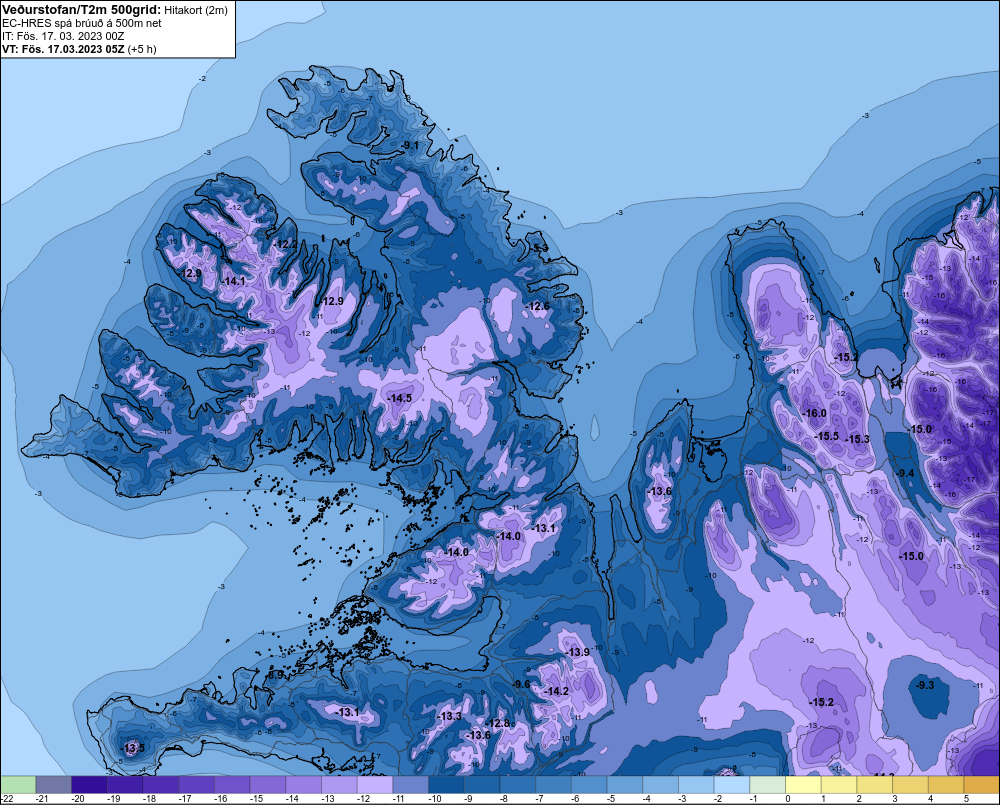Choose the legend swatch labeled -9

(482, 785)
